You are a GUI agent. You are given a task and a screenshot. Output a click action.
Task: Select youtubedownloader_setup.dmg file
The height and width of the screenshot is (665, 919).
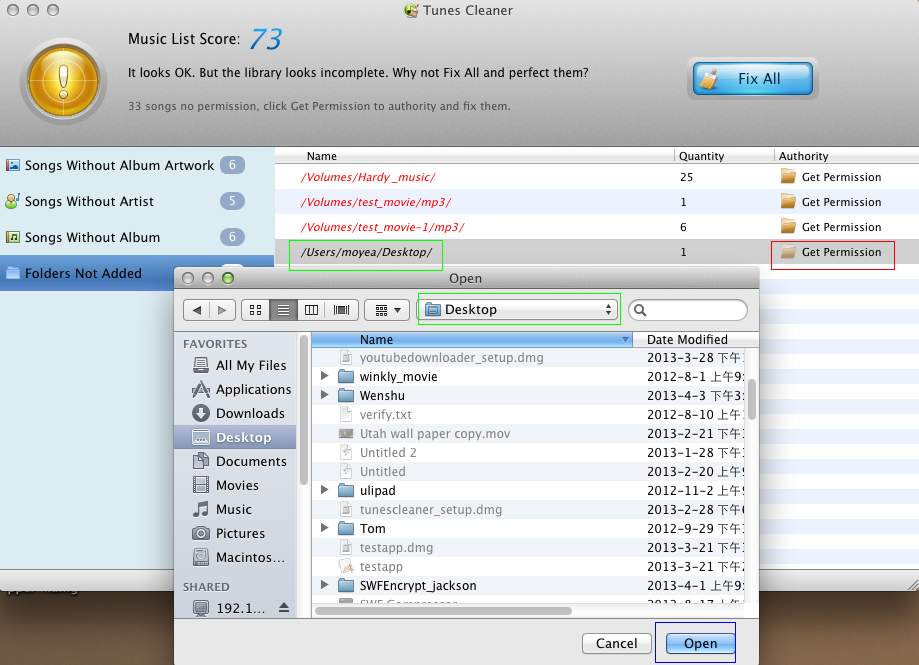click(527, 357)
